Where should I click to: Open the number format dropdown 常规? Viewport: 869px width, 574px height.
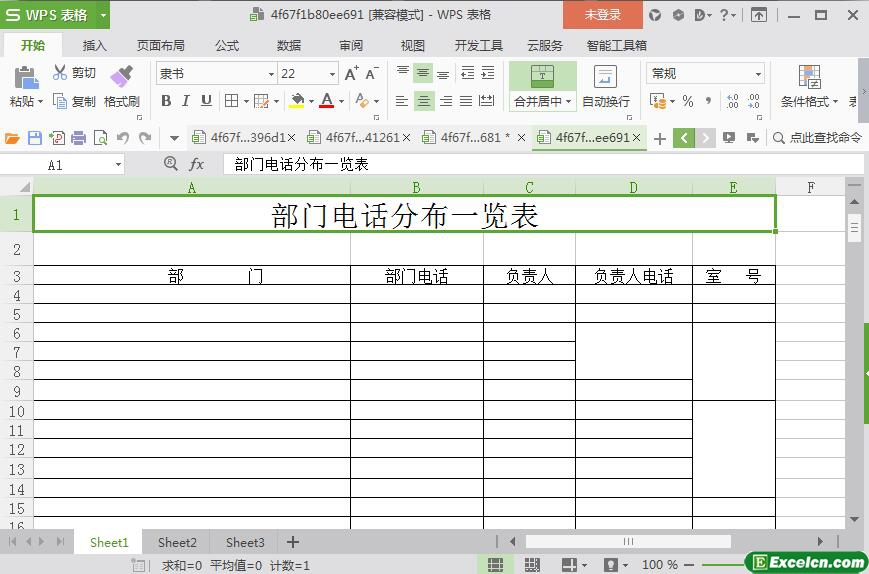click(x=705, y=73)
